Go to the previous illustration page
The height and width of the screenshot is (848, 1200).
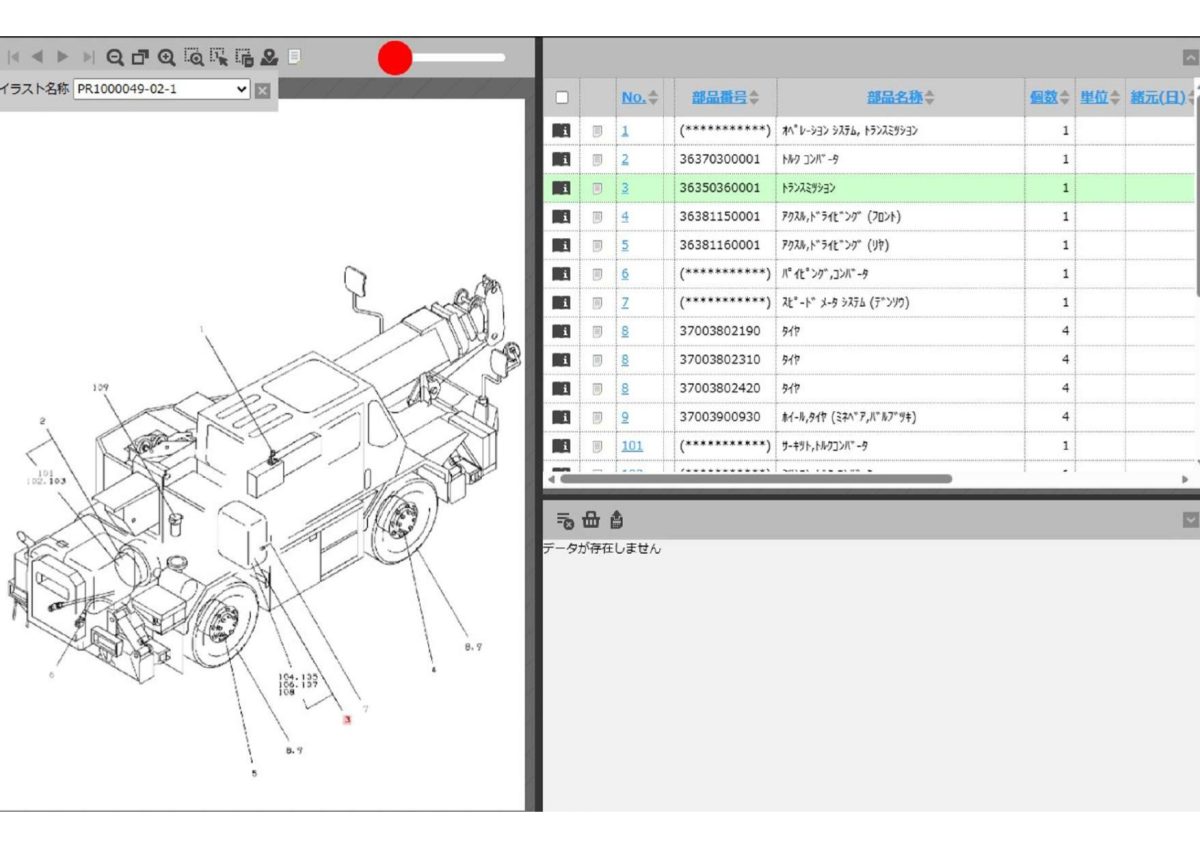tap(38, 58)
